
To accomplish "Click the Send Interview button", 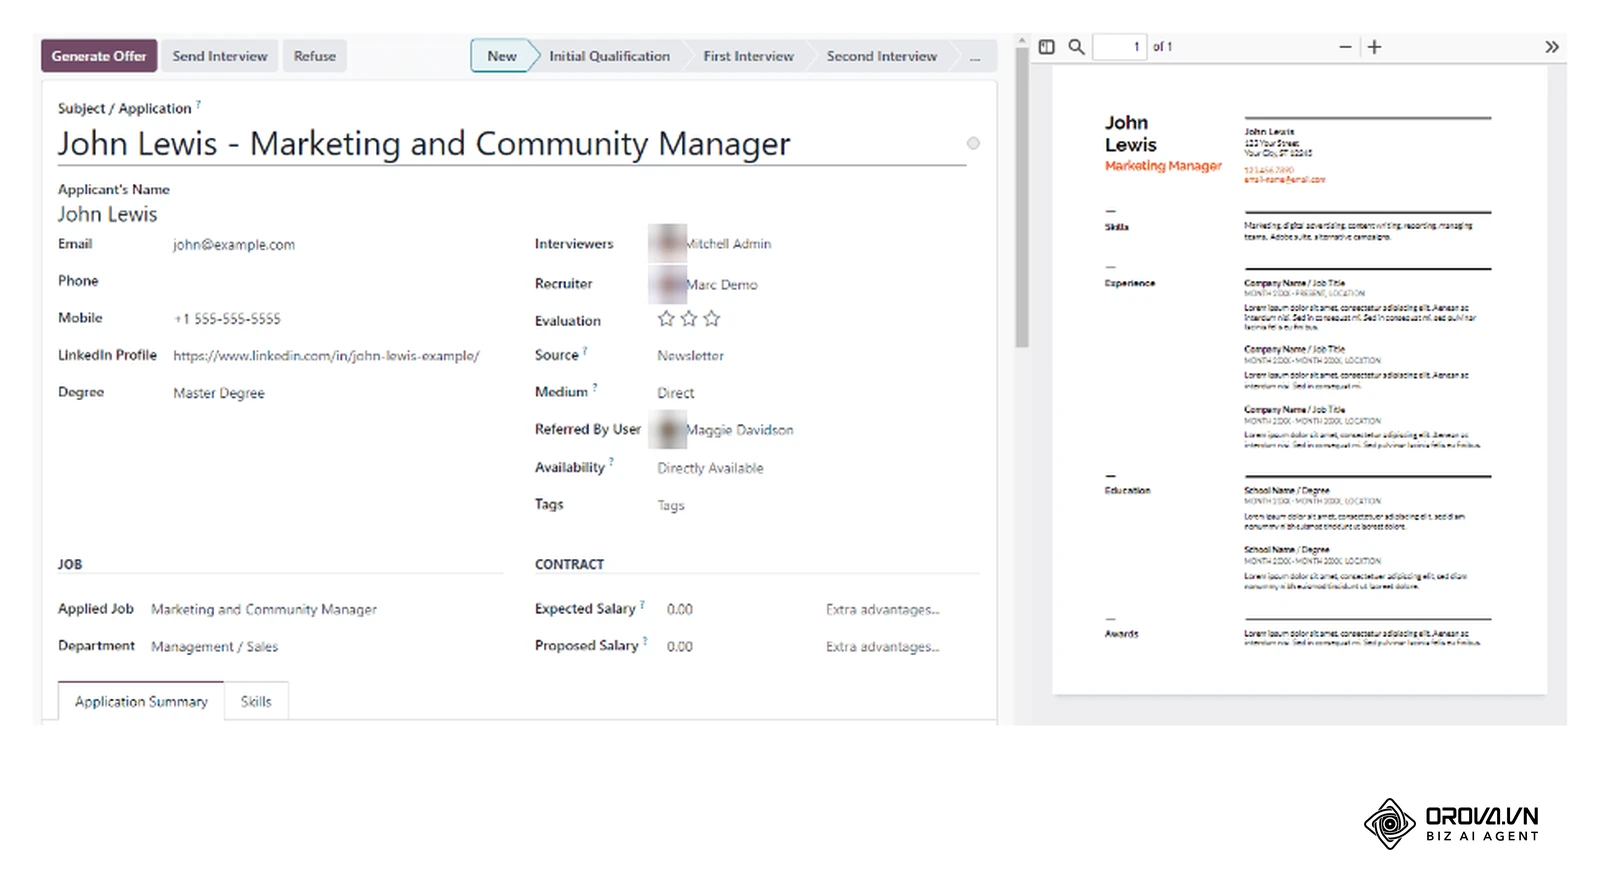I will point(220,56).
